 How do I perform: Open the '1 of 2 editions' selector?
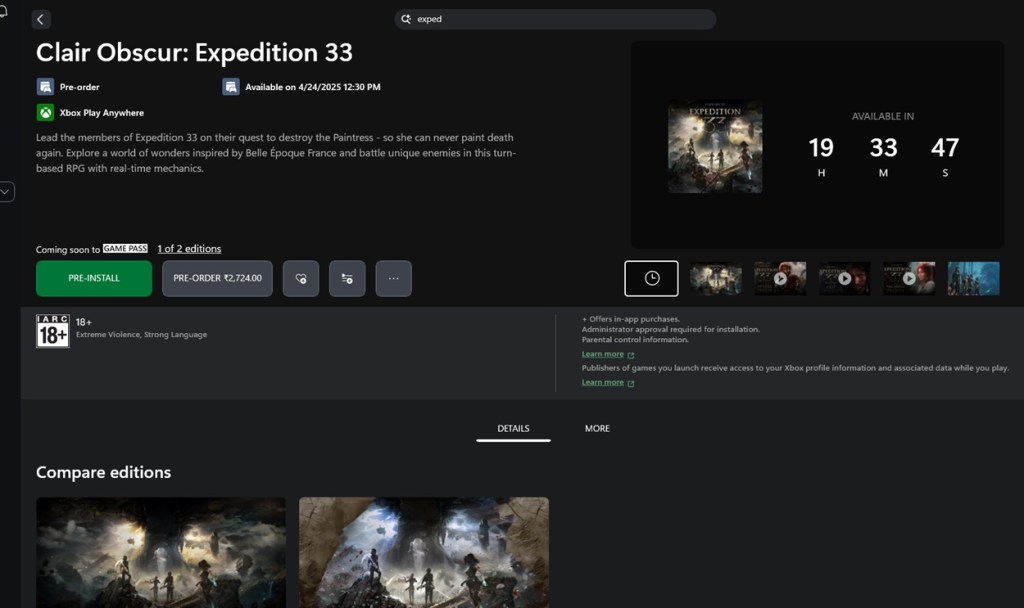tap(189, 249)
